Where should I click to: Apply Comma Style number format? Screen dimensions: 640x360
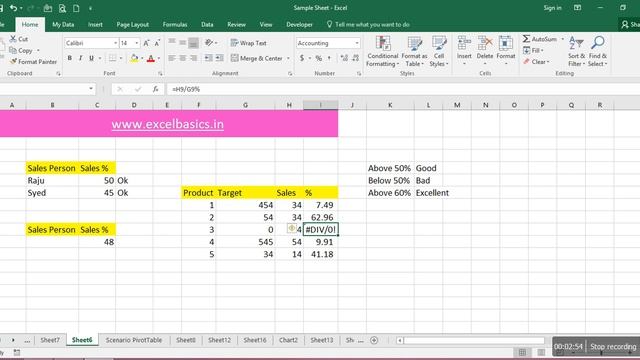[329, 58]
